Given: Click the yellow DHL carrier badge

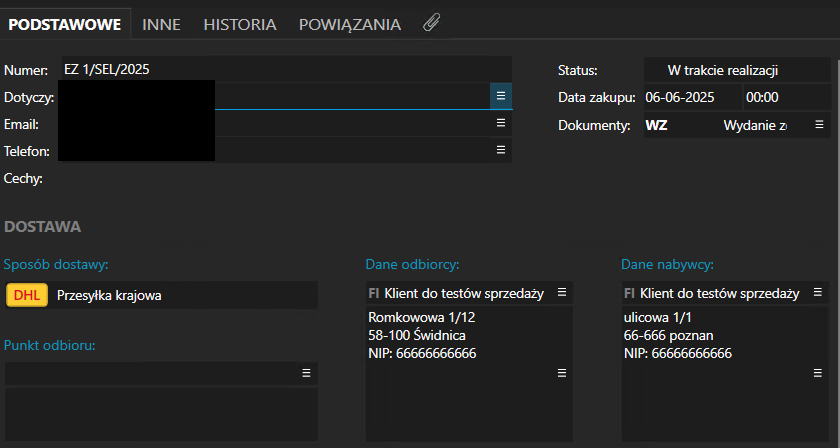Looking at the screenshot, I should tap(27, 295).
